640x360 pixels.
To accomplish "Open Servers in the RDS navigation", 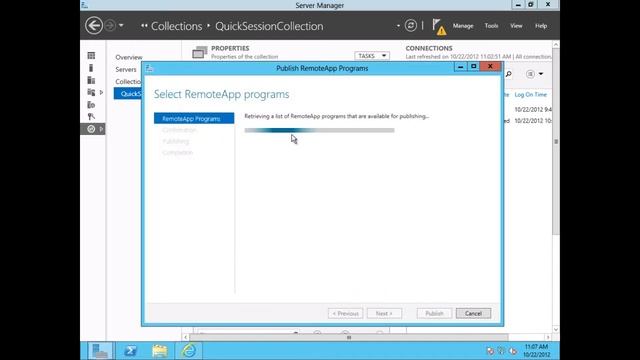I will coord(126,69).
